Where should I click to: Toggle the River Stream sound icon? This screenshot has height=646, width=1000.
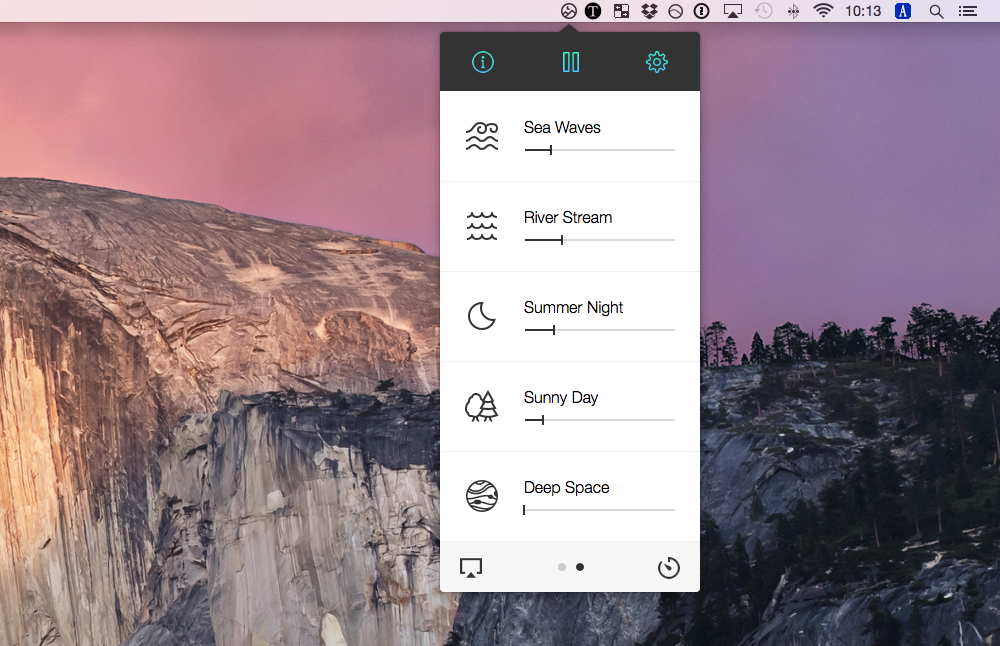click(482, 226)
